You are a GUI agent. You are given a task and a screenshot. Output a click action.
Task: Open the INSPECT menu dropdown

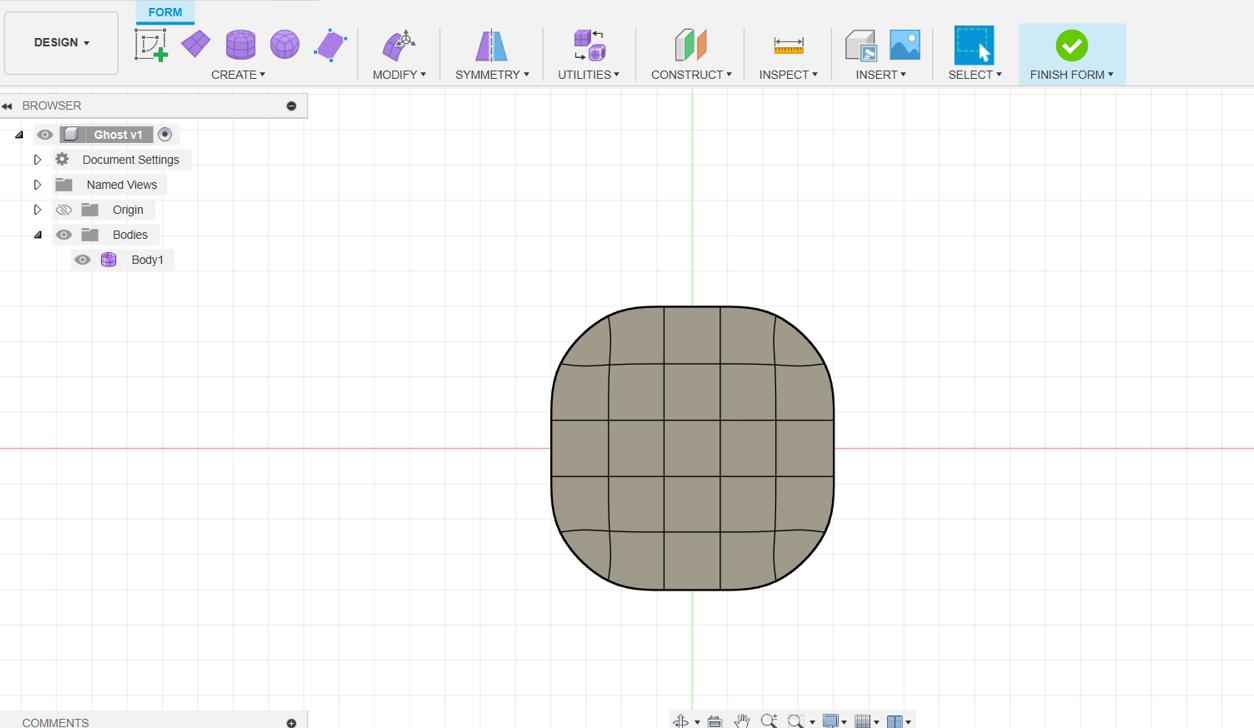[x=788, y=75]
